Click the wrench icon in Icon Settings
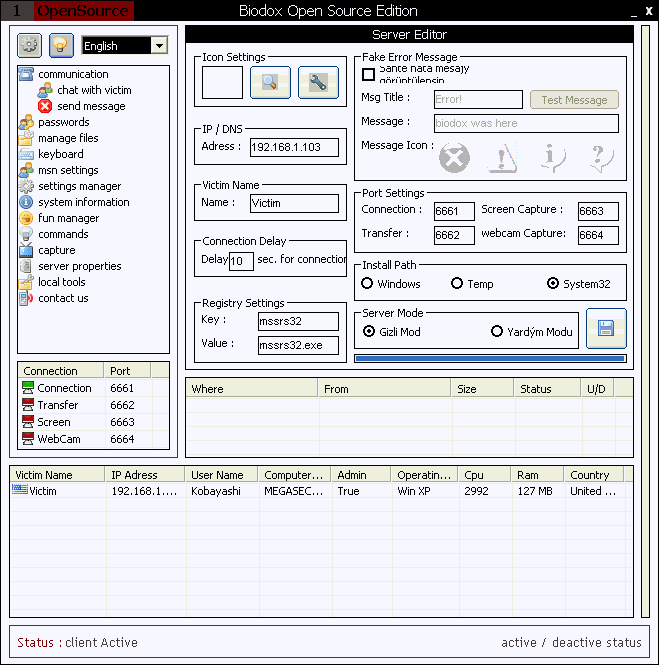The width and height of the screenshot is (659, 665). click(318, 83)
